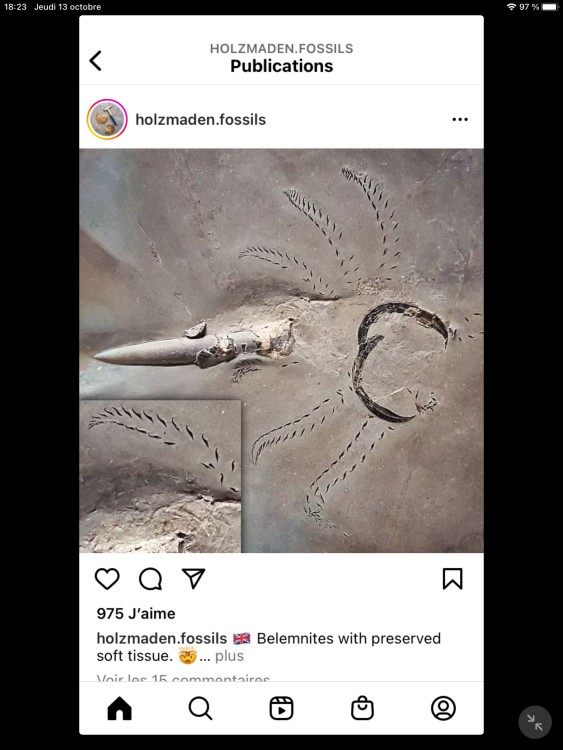Open comments via speech bubble icon

[151, 579]
